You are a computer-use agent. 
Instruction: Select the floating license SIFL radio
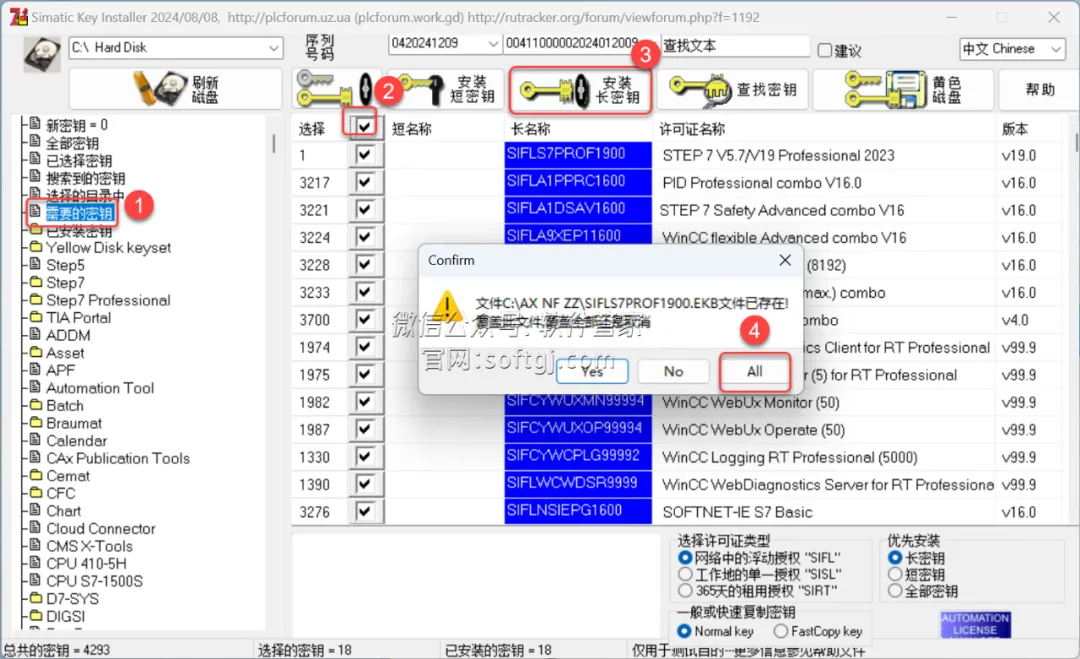pyautogui.click(x=685, y=557)
